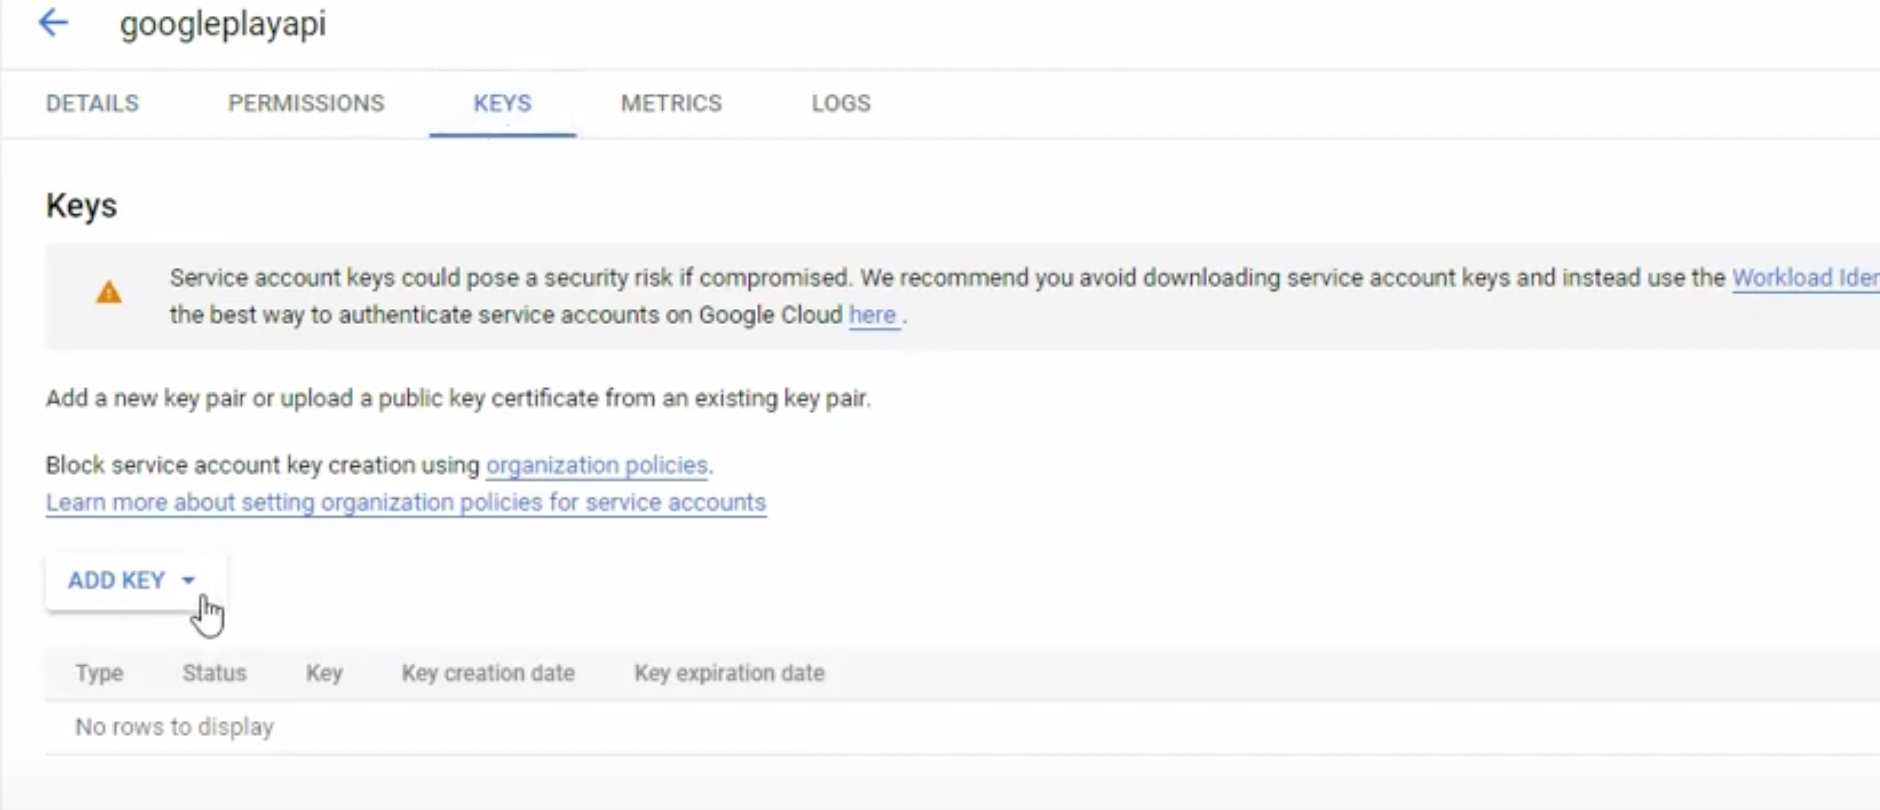Click the Keys section heading

(81, 206)
